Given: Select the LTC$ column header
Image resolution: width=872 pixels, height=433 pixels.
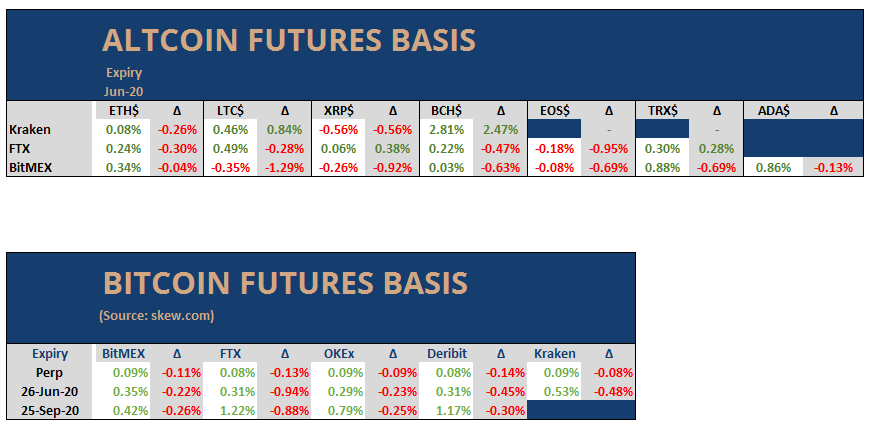Looking at the screenshot, I should click(x=232, y=111).
